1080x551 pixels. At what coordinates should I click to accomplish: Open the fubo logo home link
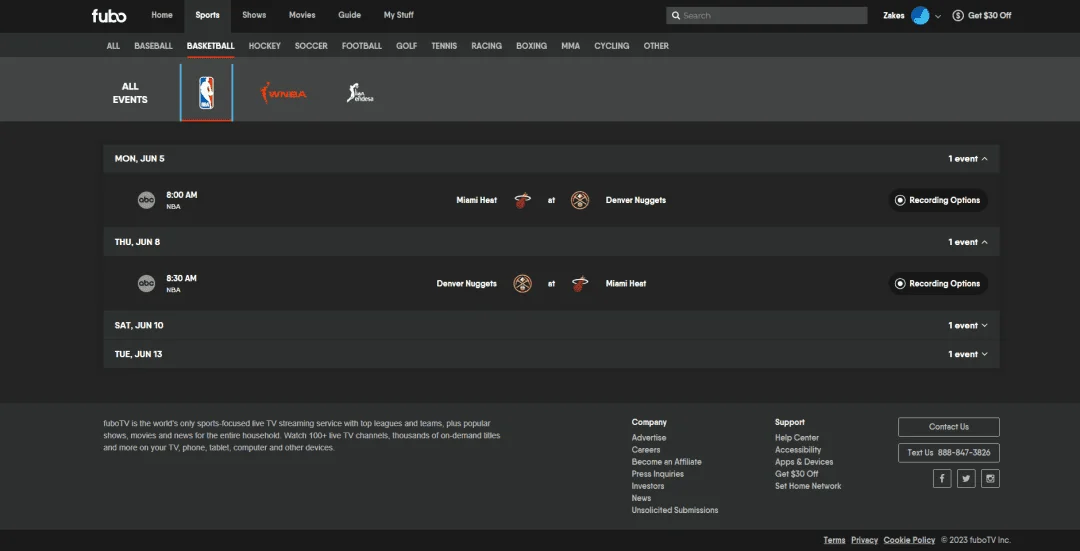[x=109, y=15]
